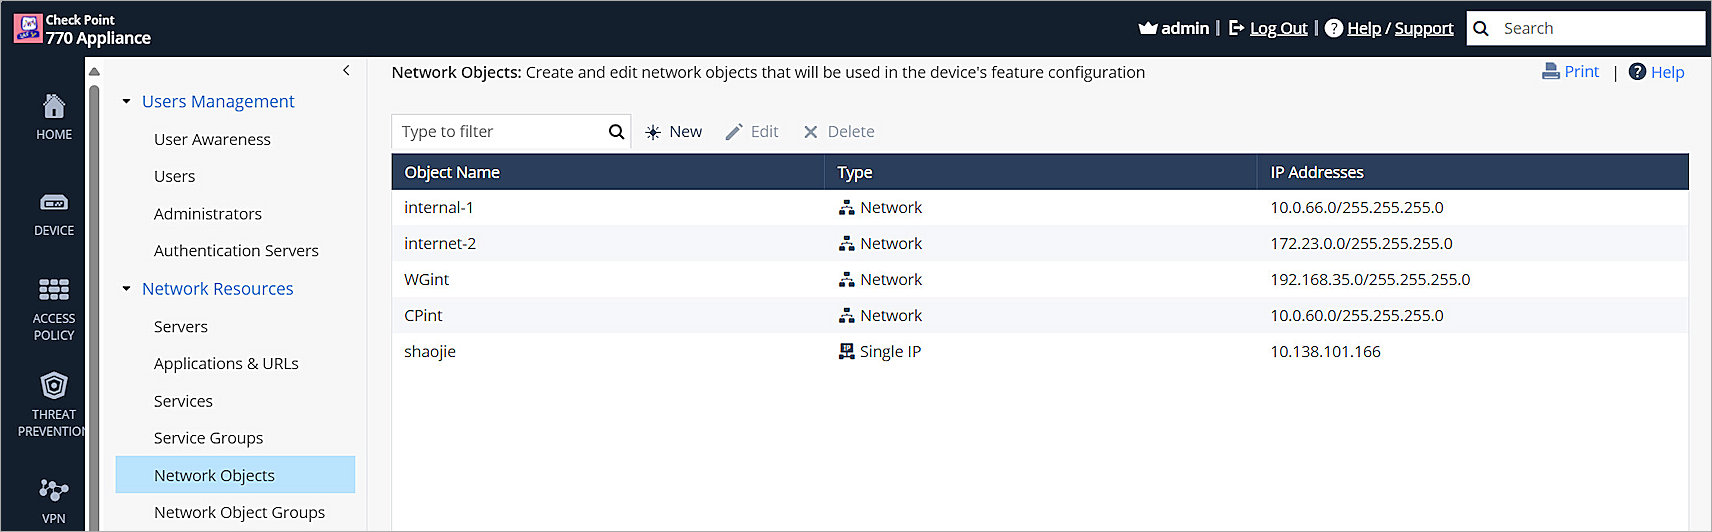Click the New object star icon

pos(653,132)
